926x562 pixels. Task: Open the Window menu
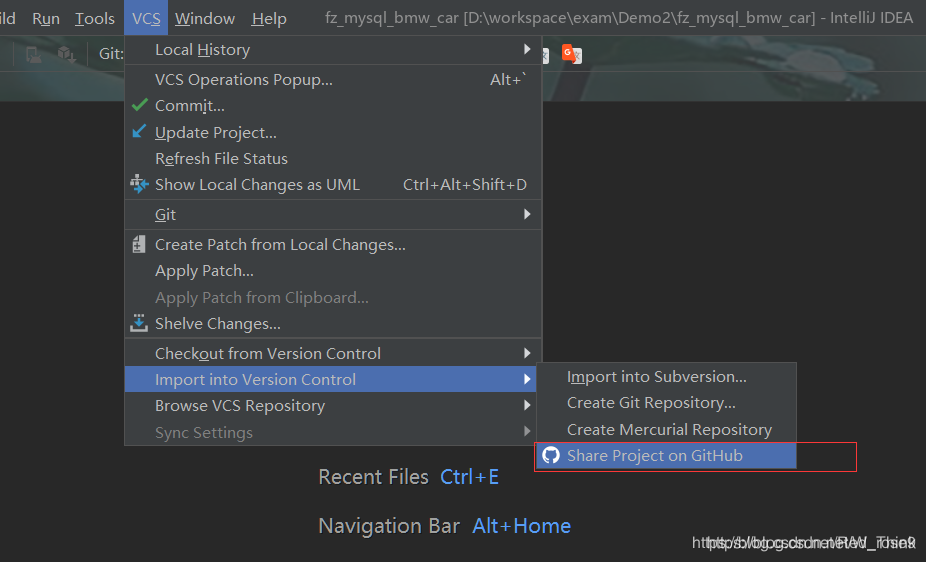tap(205, 18)
